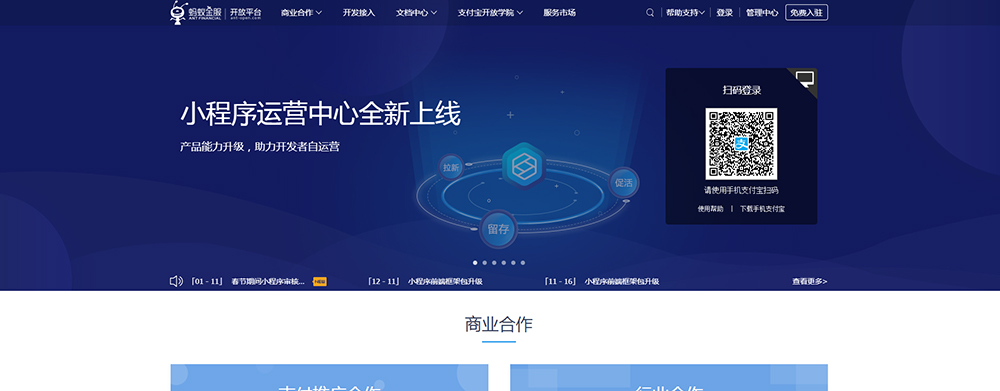1000x391 pixels.
Task: Click the 免费入驻 button
Action: click(x=806, y=12)
